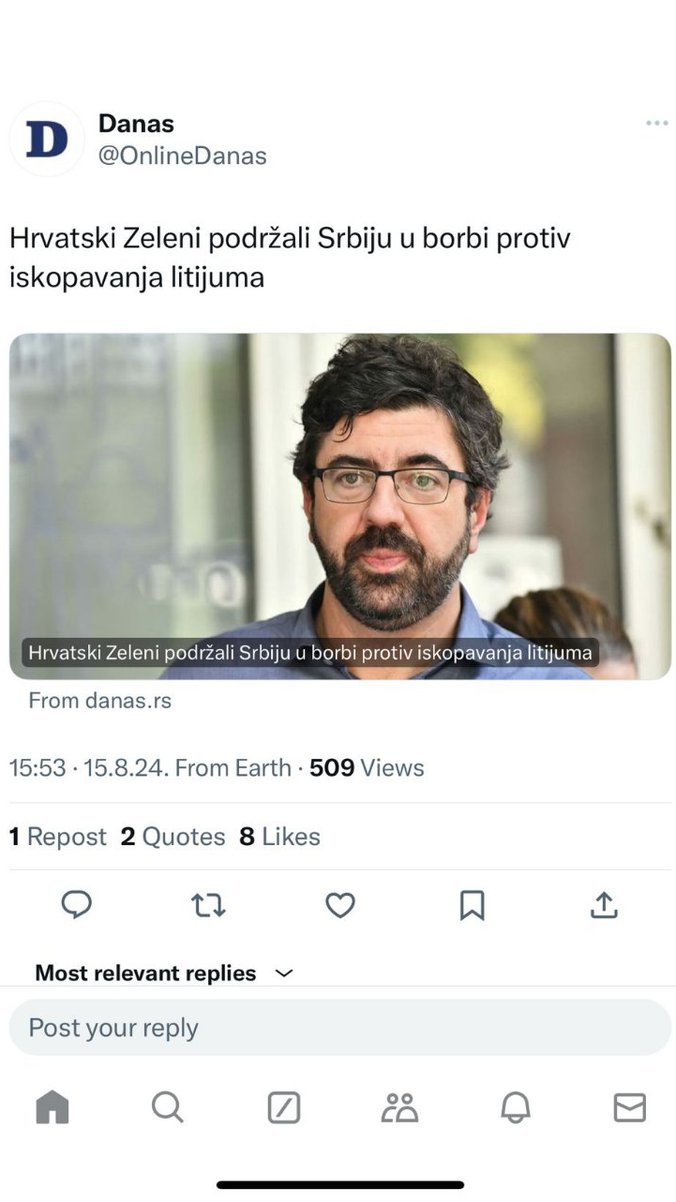View the 8 Likes list
The image size is (676, 1202).
pos(280,837)
